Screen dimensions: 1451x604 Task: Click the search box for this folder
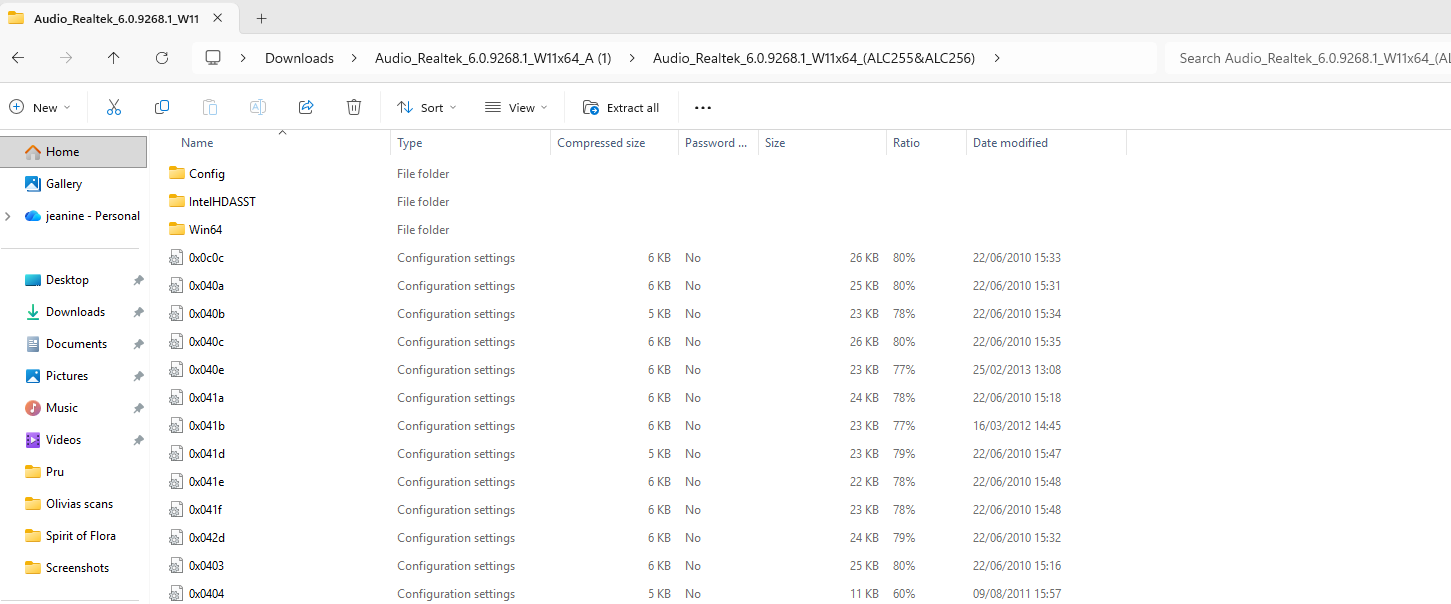click(1308, 58)
